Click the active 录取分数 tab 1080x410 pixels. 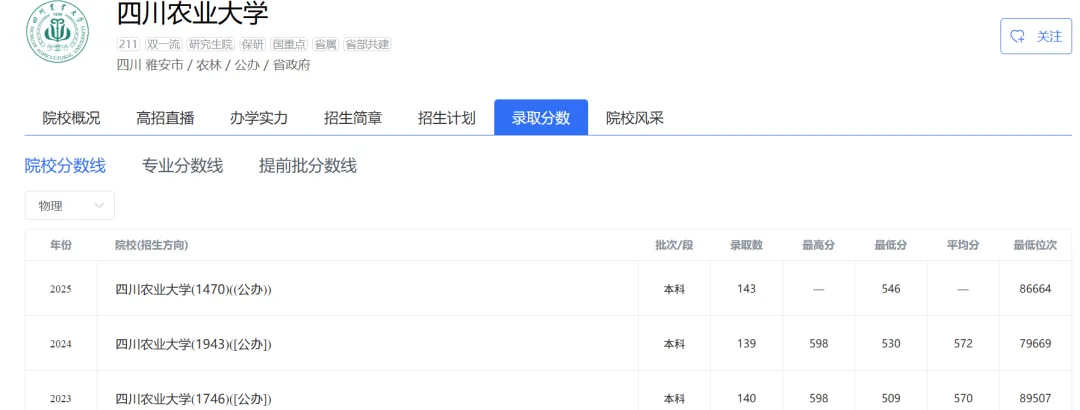541,117
